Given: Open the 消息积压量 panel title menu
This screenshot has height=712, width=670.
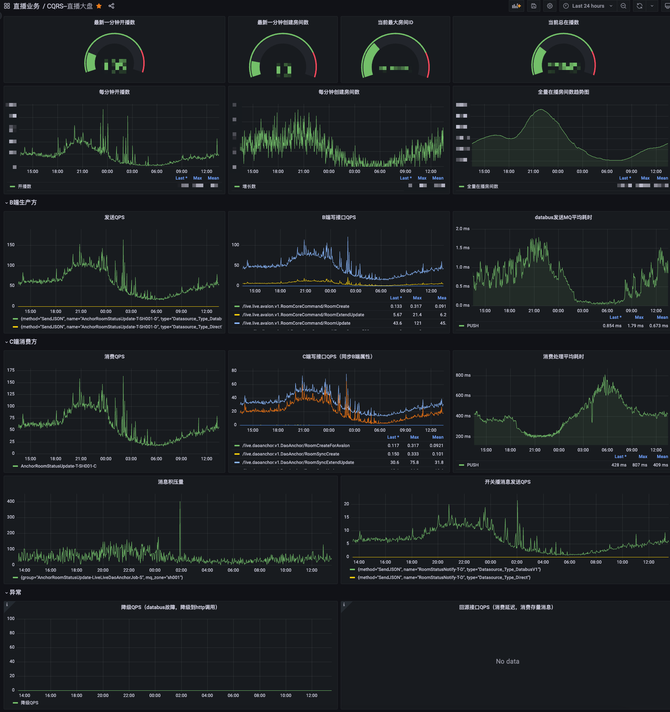Looking at the screenshot, I should (x=171, y=481).
